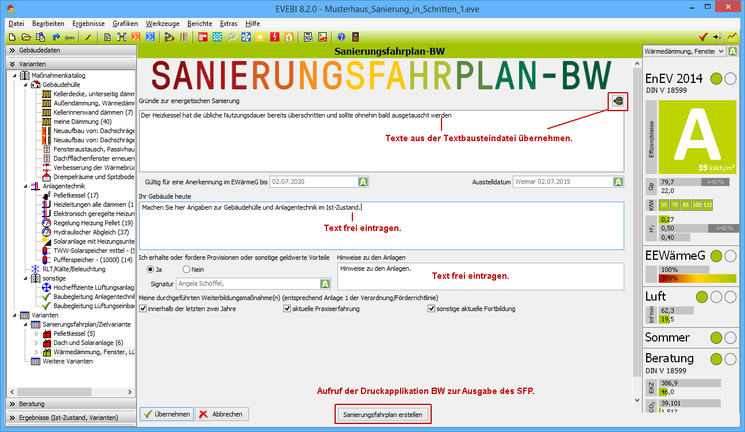Click the green Sommer status circle
The width and height of the screenshot is (745, 432).
pyautogui.click(x=716, y=338)
